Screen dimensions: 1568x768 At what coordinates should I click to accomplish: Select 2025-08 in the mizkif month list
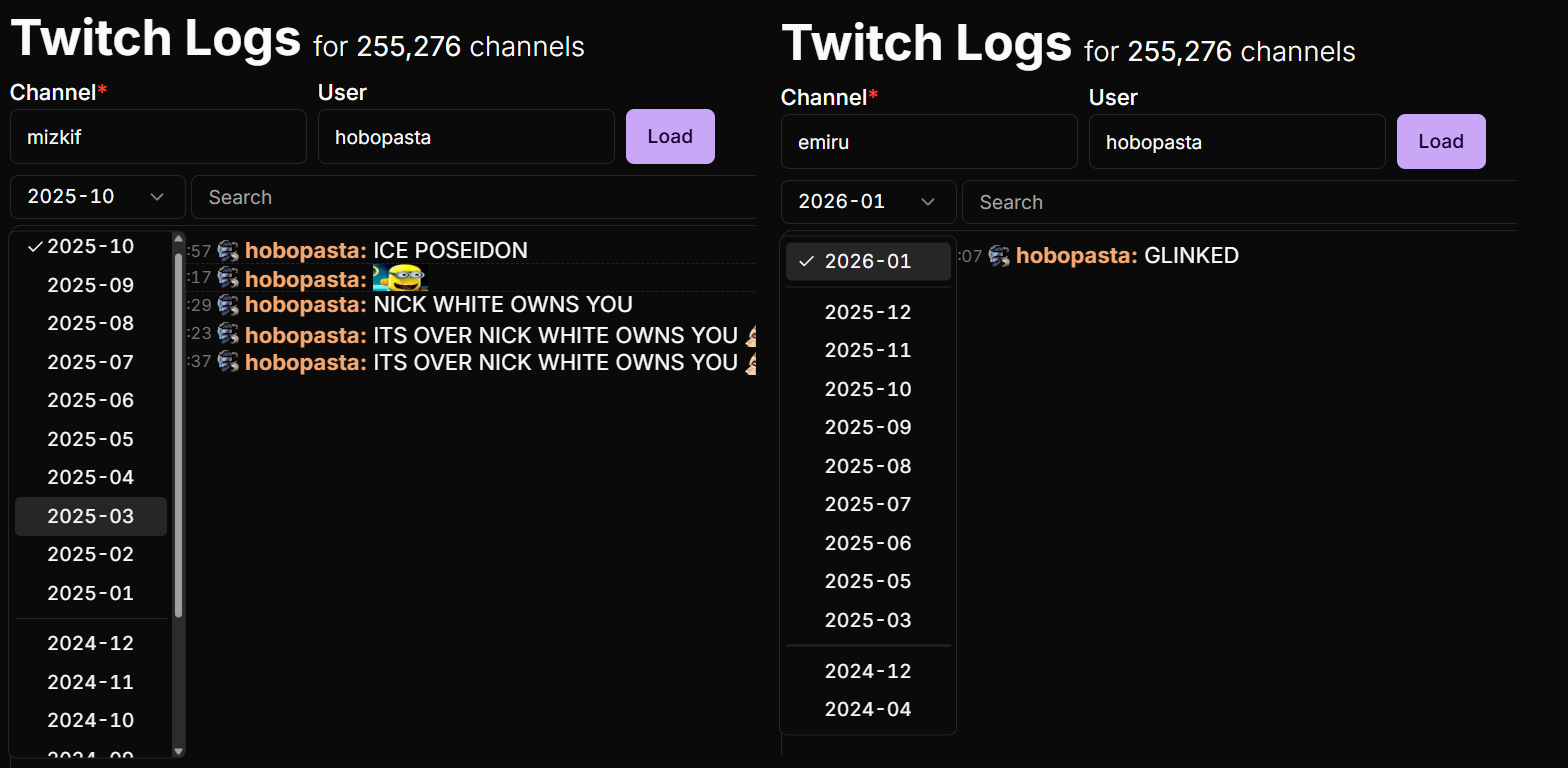tap(91, 323)
